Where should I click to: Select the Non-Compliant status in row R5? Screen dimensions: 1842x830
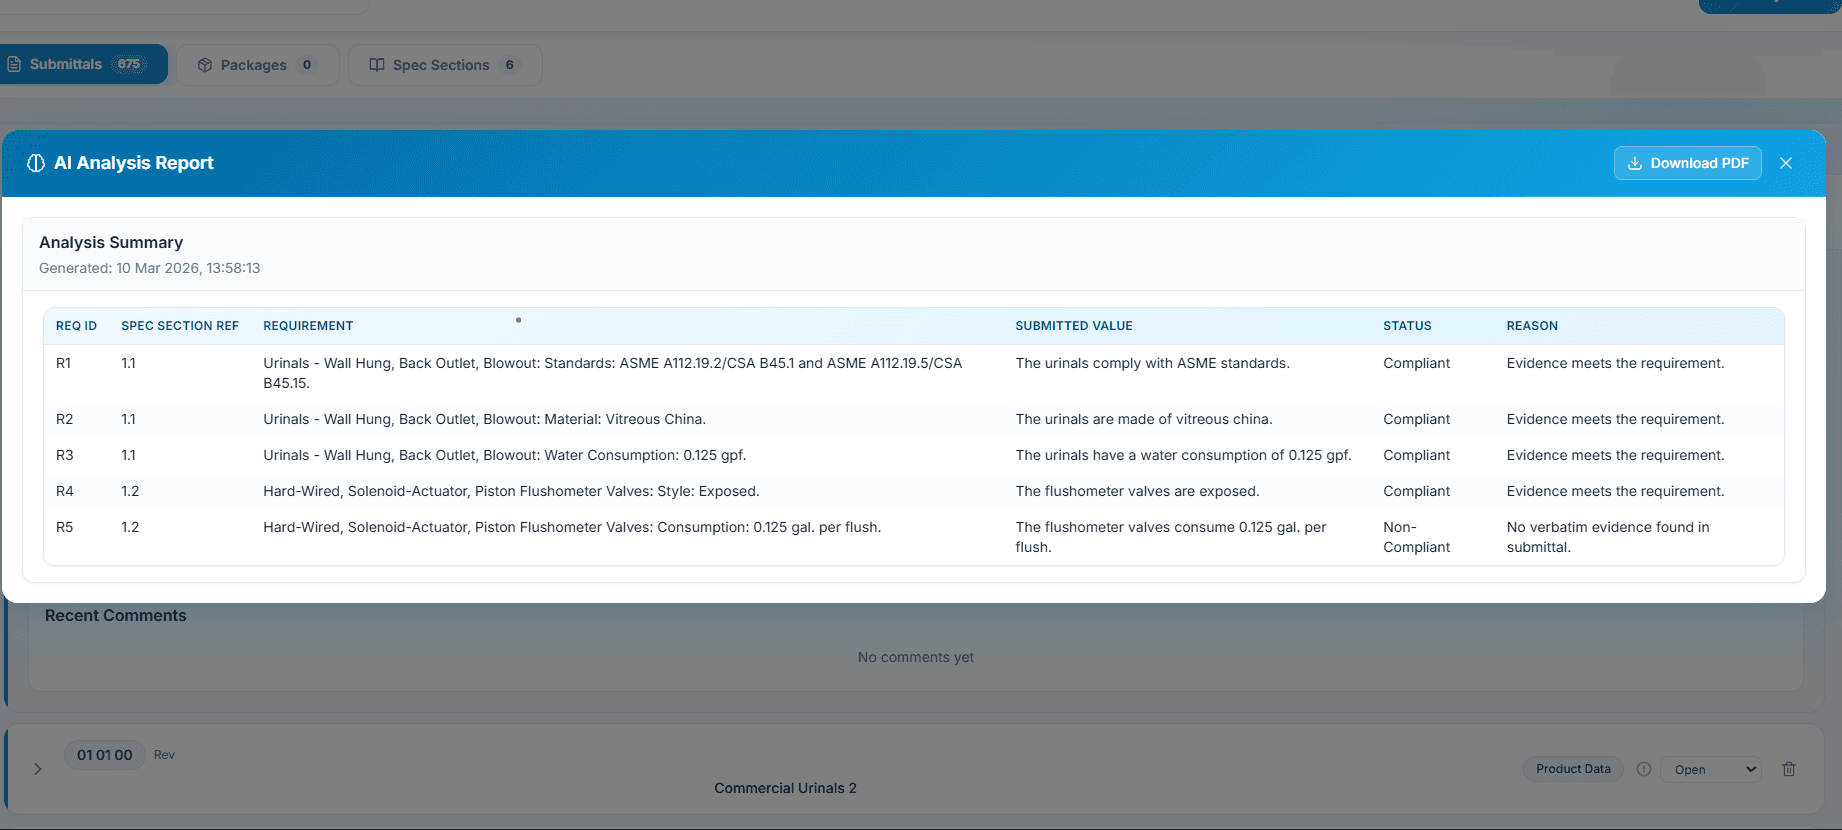point(1415,537)
